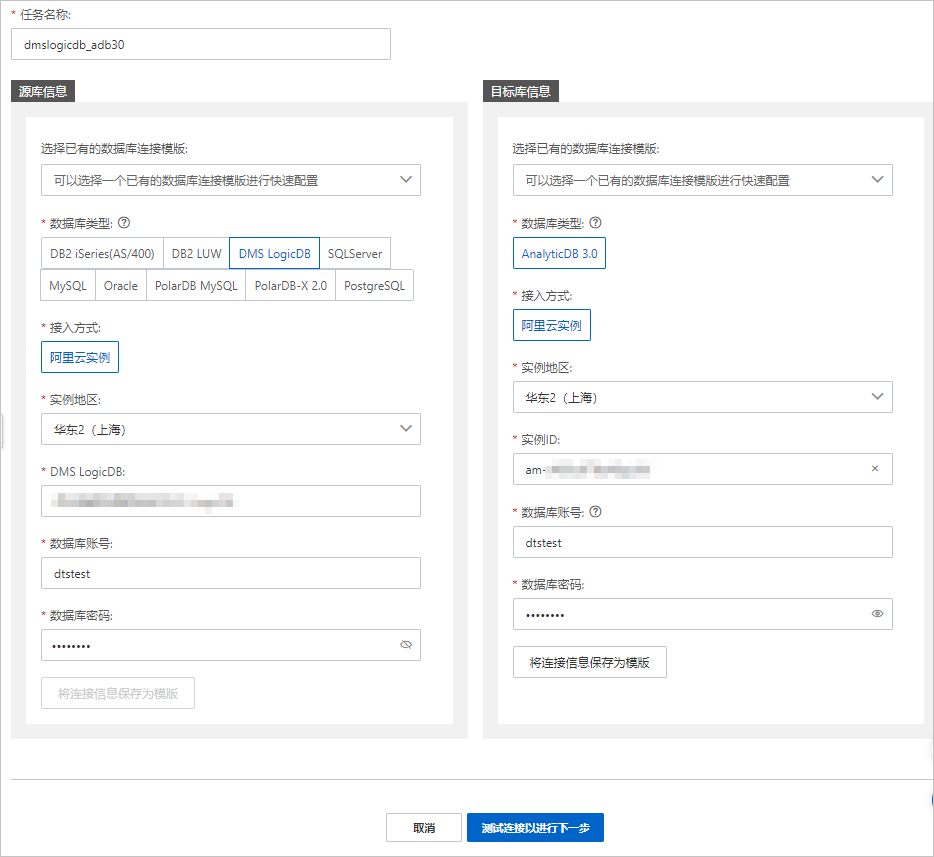
Task: Select AnalyticDB 3.0 target database type
Action: (559, 254)
